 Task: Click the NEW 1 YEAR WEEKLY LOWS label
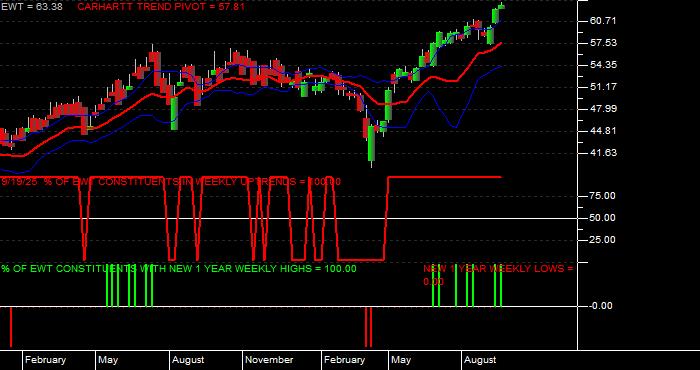[498, 275]
